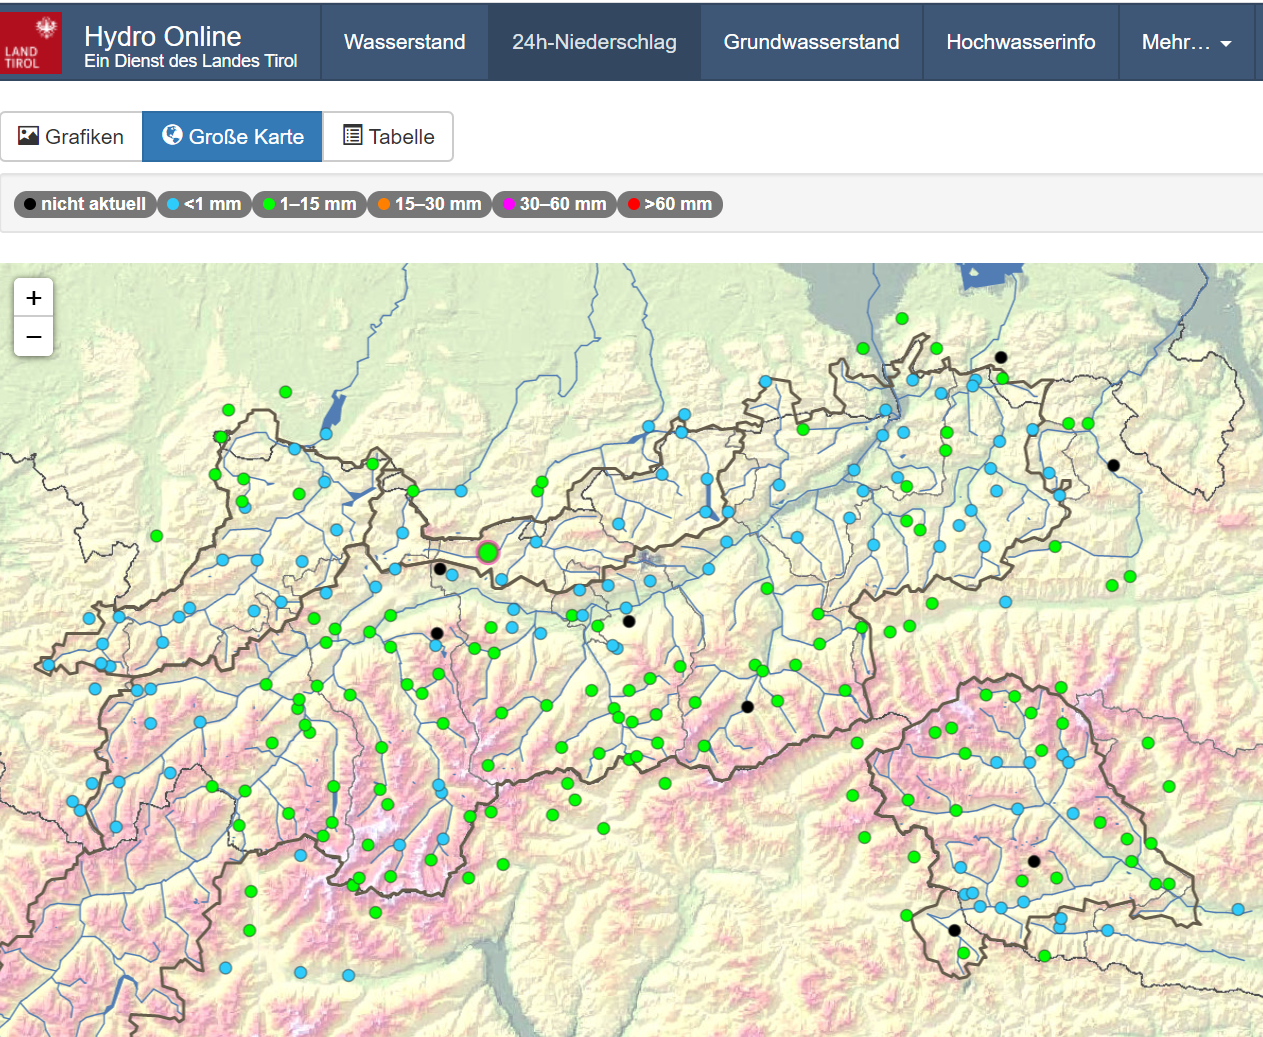Select the large highlighted green station marker
Image resolution: width=1263 pixels, height=1037 pixels.
pyautogui.click(x=488, y=552)
